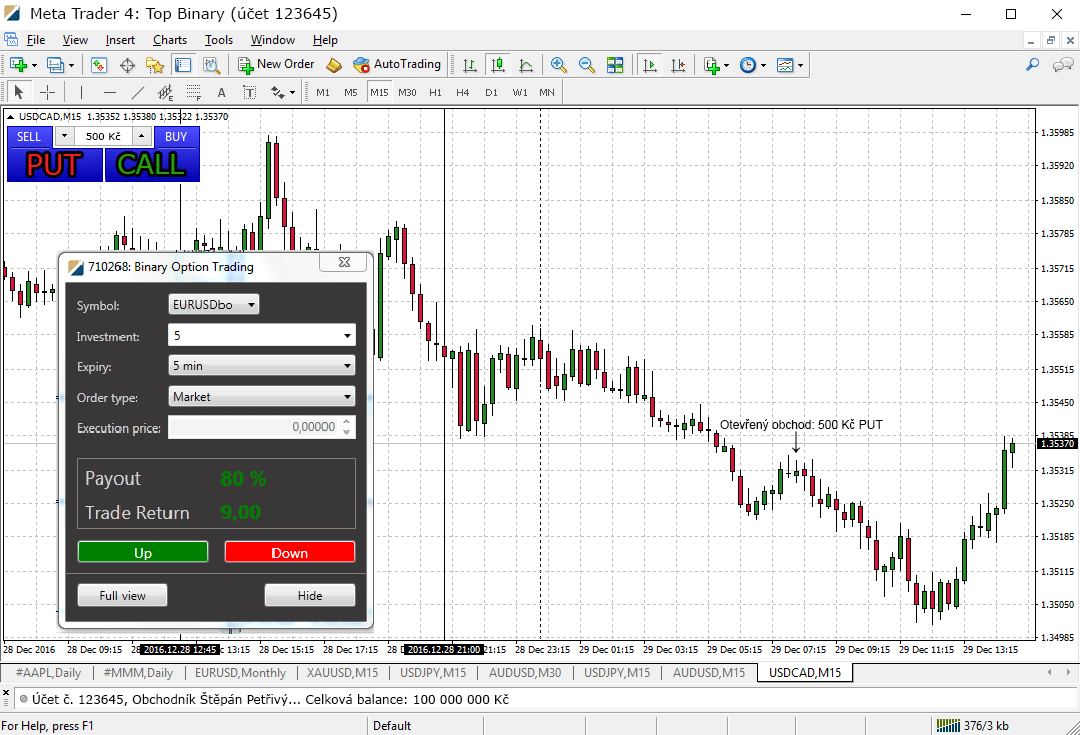Select the equidistant channel tool

pyautogui.click(x=165, y=92)
